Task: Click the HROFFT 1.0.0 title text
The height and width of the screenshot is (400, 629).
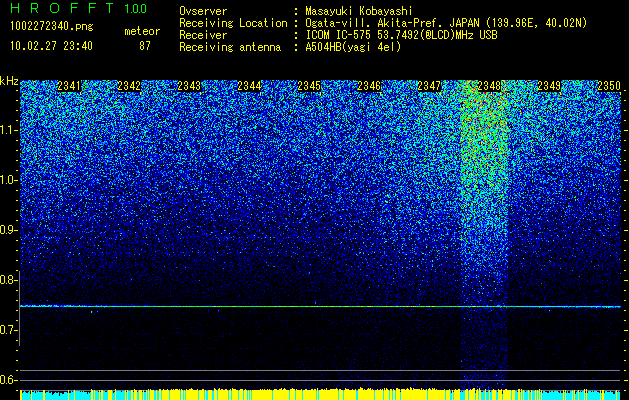Action: tap(79, 8)
